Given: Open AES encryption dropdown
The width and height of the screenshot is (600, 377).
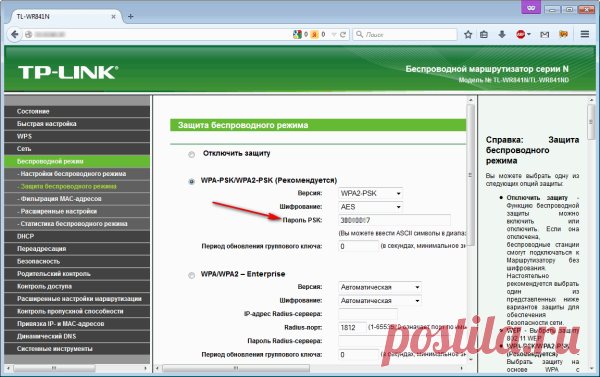Looking at the screenshot, I should click(x=370, y=207).
